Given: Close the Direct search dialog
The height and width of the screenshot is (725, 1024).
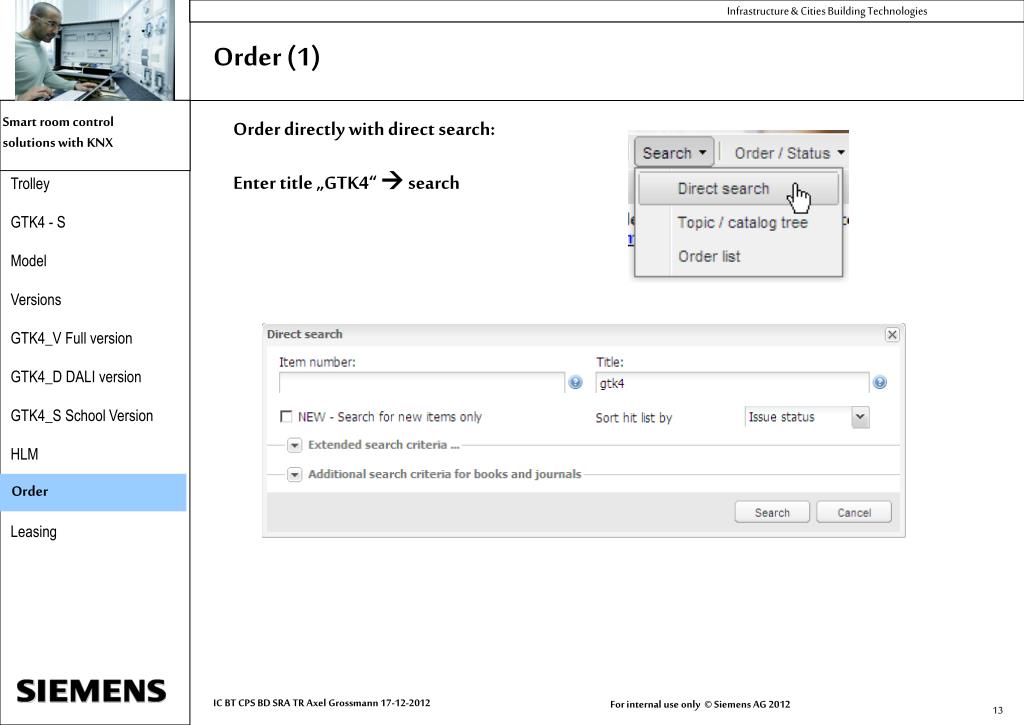Looking at the screenshot, I should pos(892,334).
